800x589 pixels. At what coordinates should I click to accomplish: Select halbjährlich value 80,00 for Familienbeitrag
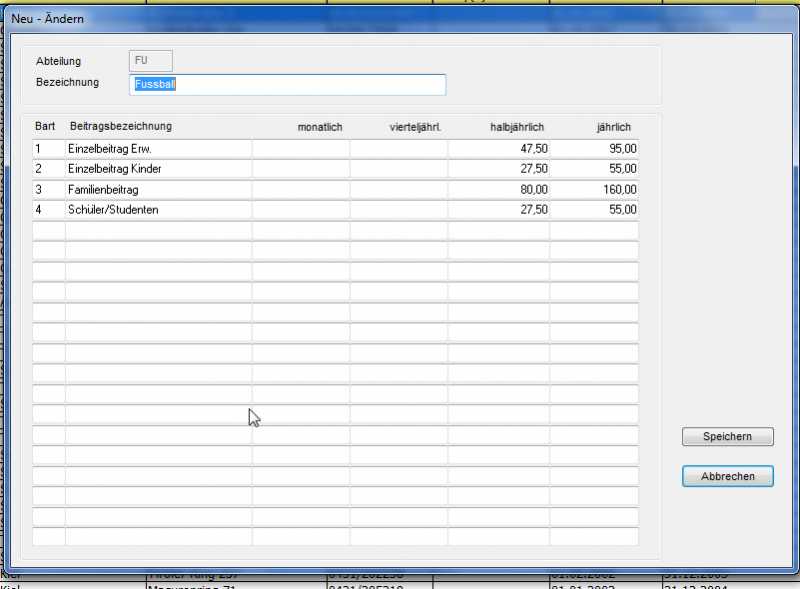(499, 190)
